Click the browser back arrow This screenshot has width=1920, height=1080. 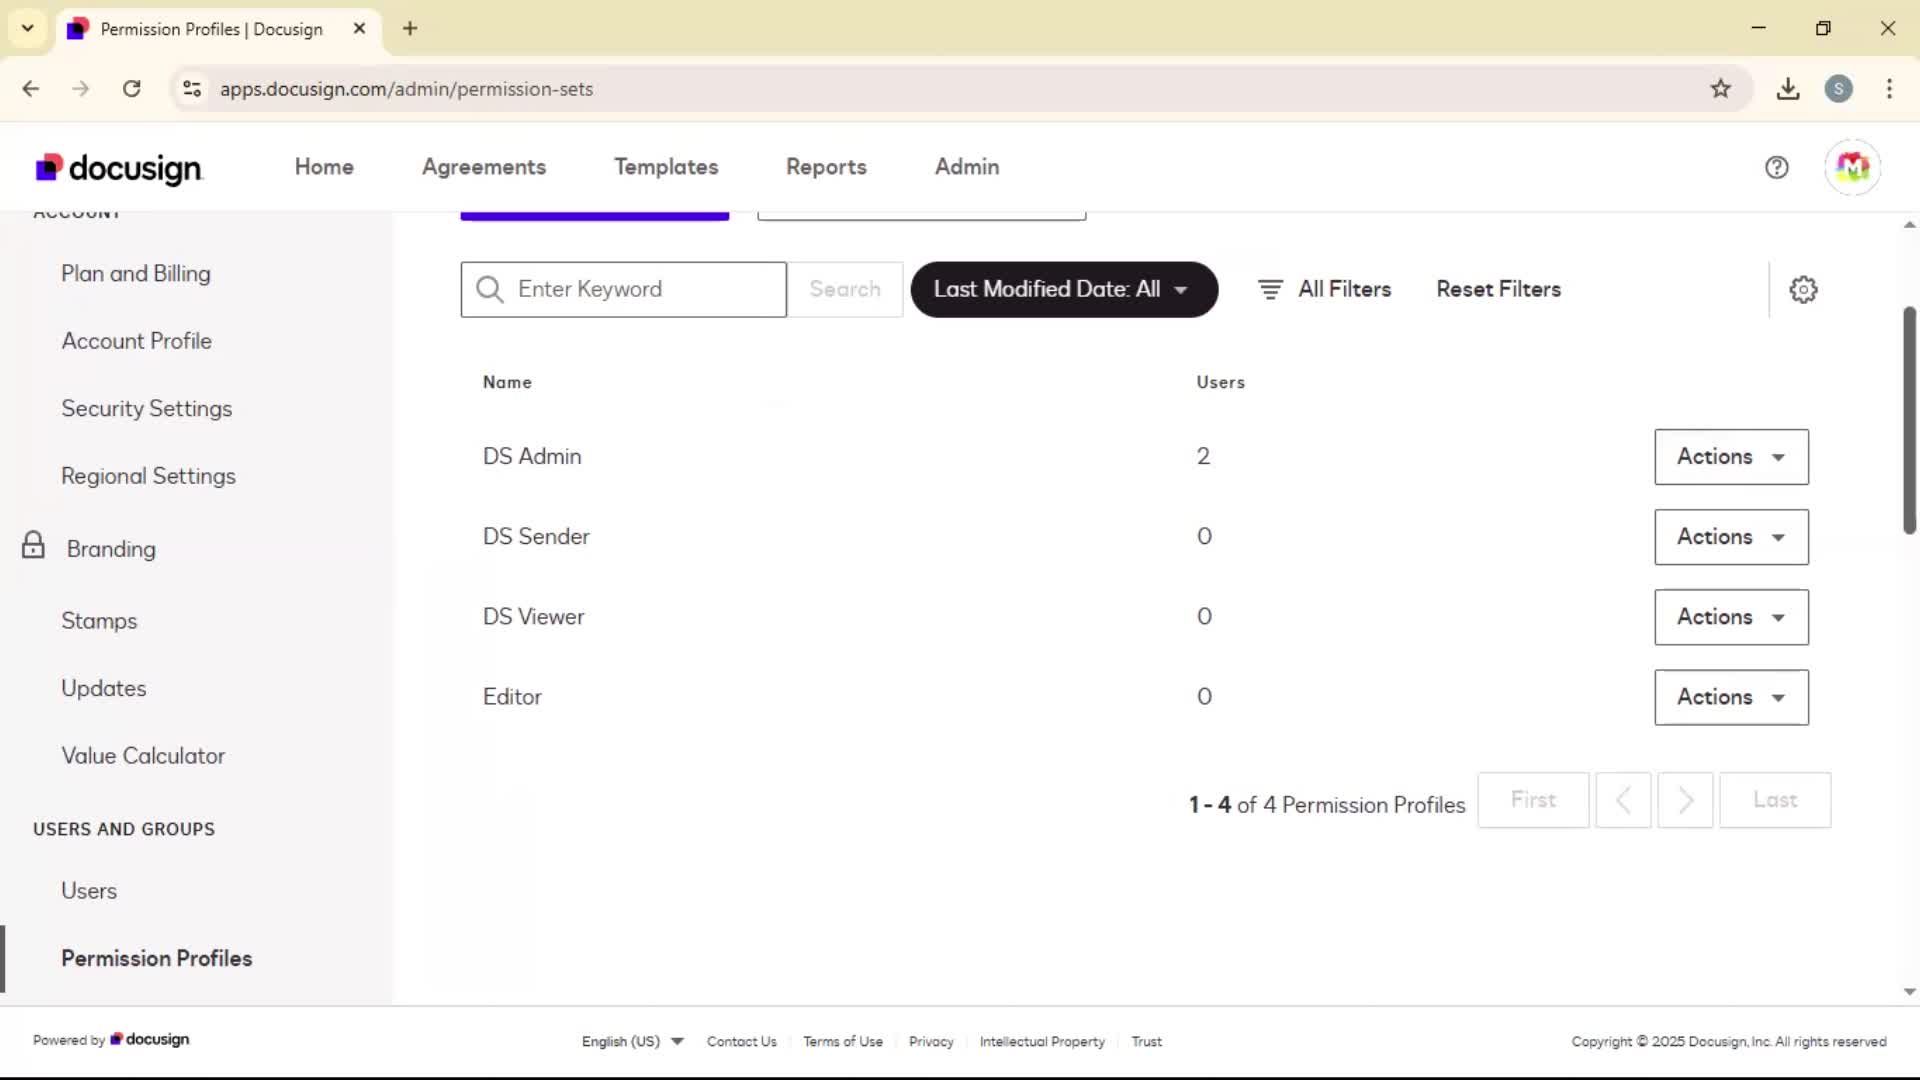pyautogui.click(x=31, y=89)
